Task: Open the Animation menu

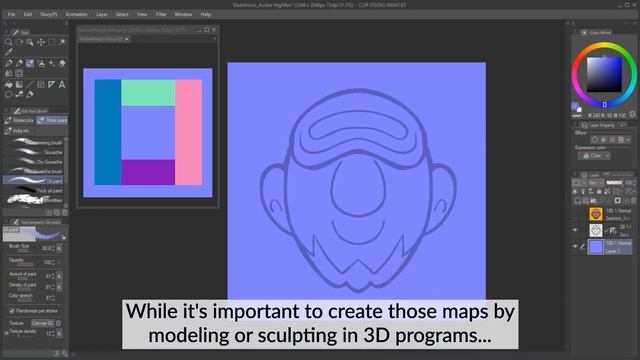Action: click(76, 14)
